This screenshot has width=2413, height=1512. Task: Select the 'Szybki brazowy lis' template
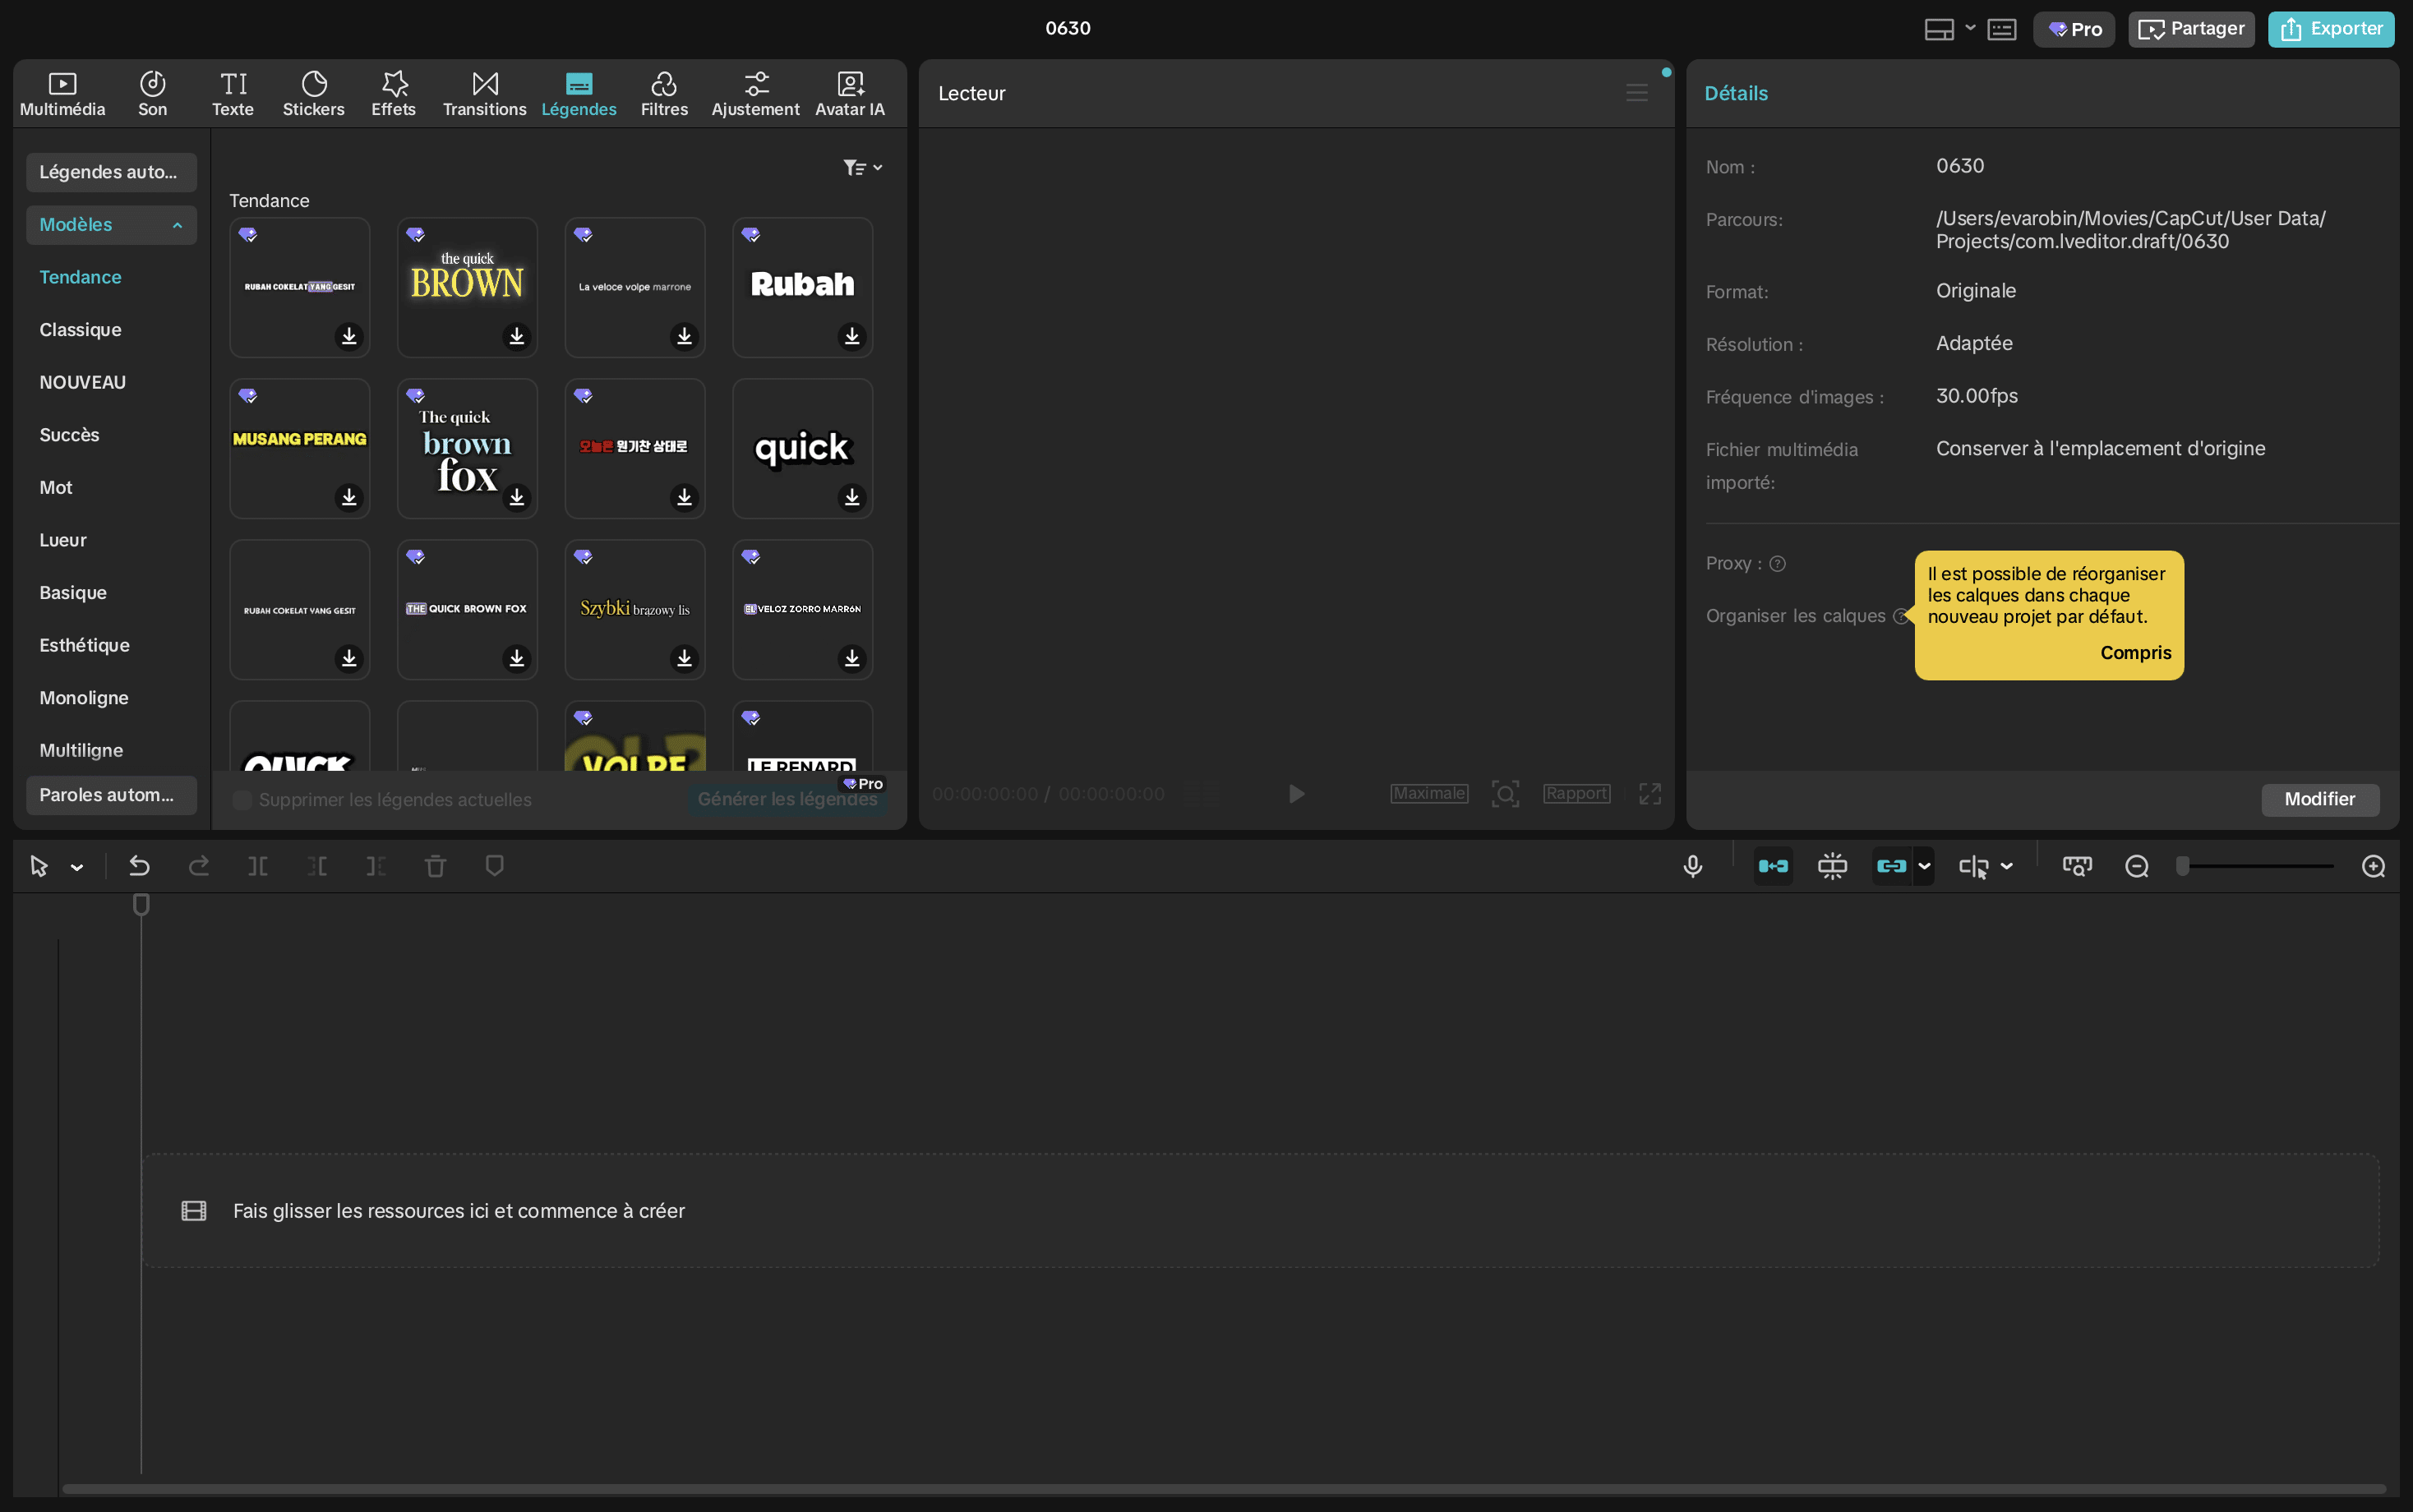[x=635, y=609]
